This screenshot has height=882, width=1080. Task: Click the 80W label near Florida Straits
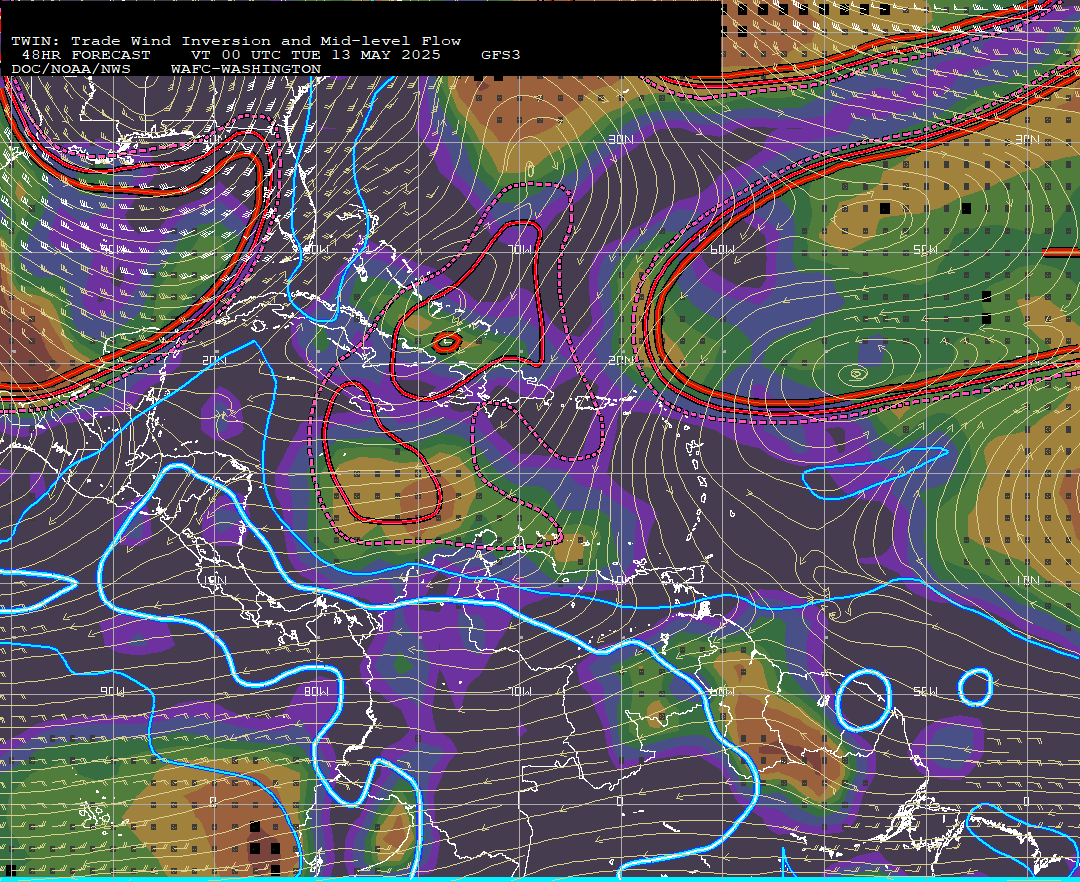[x=316, y=249]
